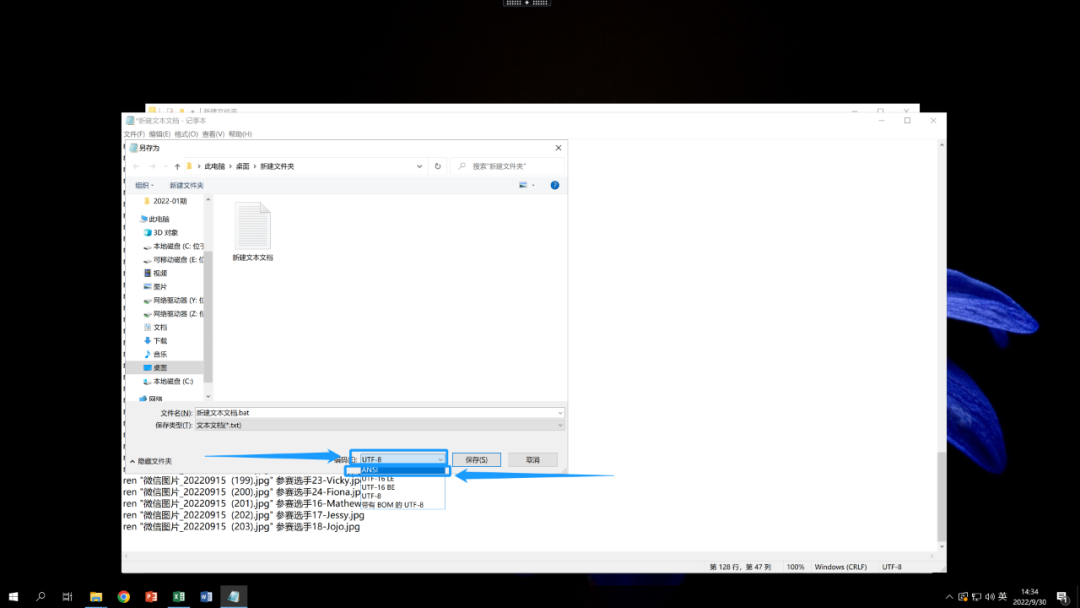Open Task View on taskbar
The width and height of the screenshot is (1080, 608).
pyautogui.click(x=68, y=596)
